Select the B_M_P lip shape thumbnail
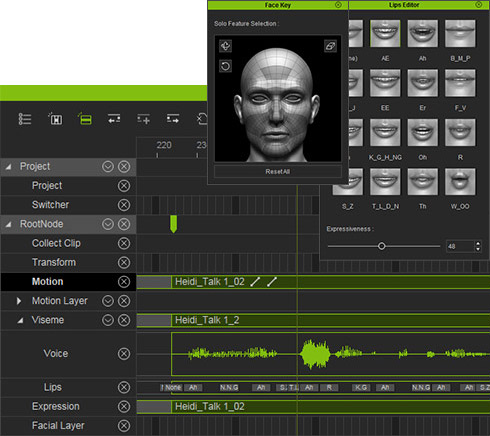Image resolution: width=490 pixels, height=436 pixels. tap(460, 33)
